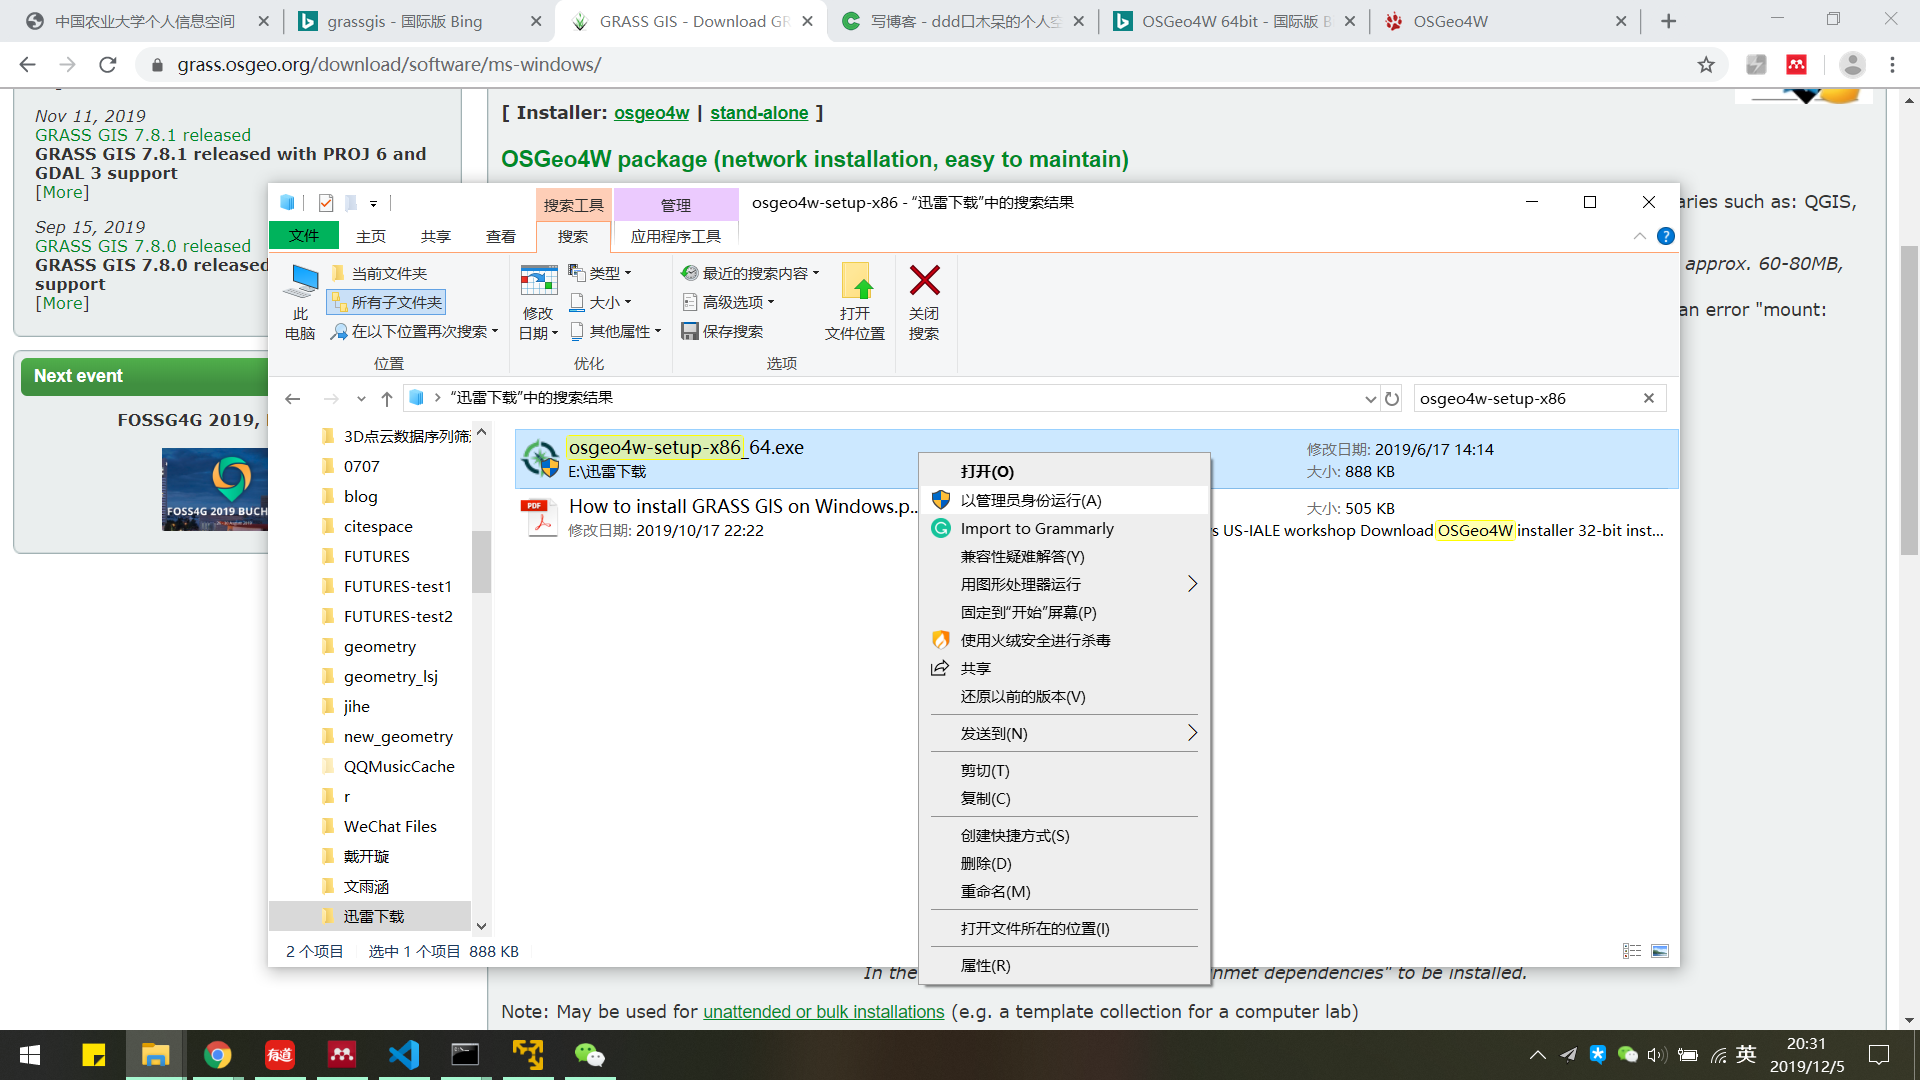
Task: Click the This PC search location icon
Action: [x=300, y=281]
